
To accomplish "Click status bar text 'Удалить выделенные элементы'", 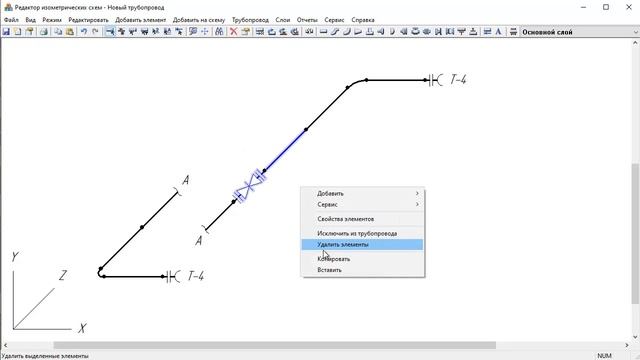I will point(45,356).
